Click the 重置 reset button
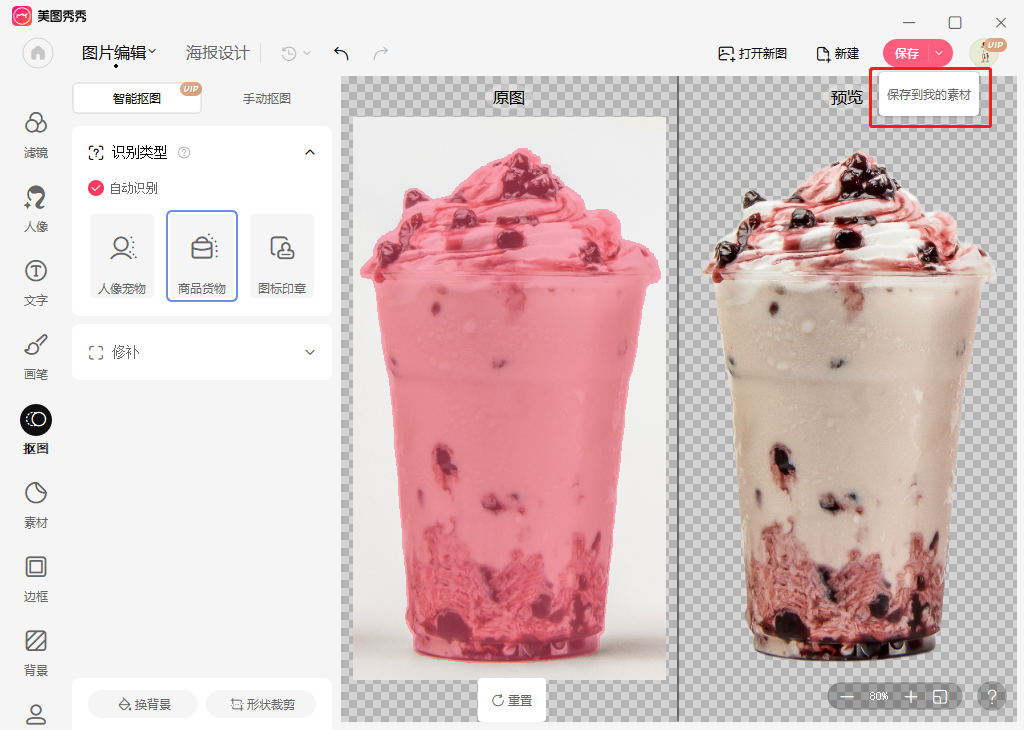This screenshot has width=1024, height=730. (511, 700)
